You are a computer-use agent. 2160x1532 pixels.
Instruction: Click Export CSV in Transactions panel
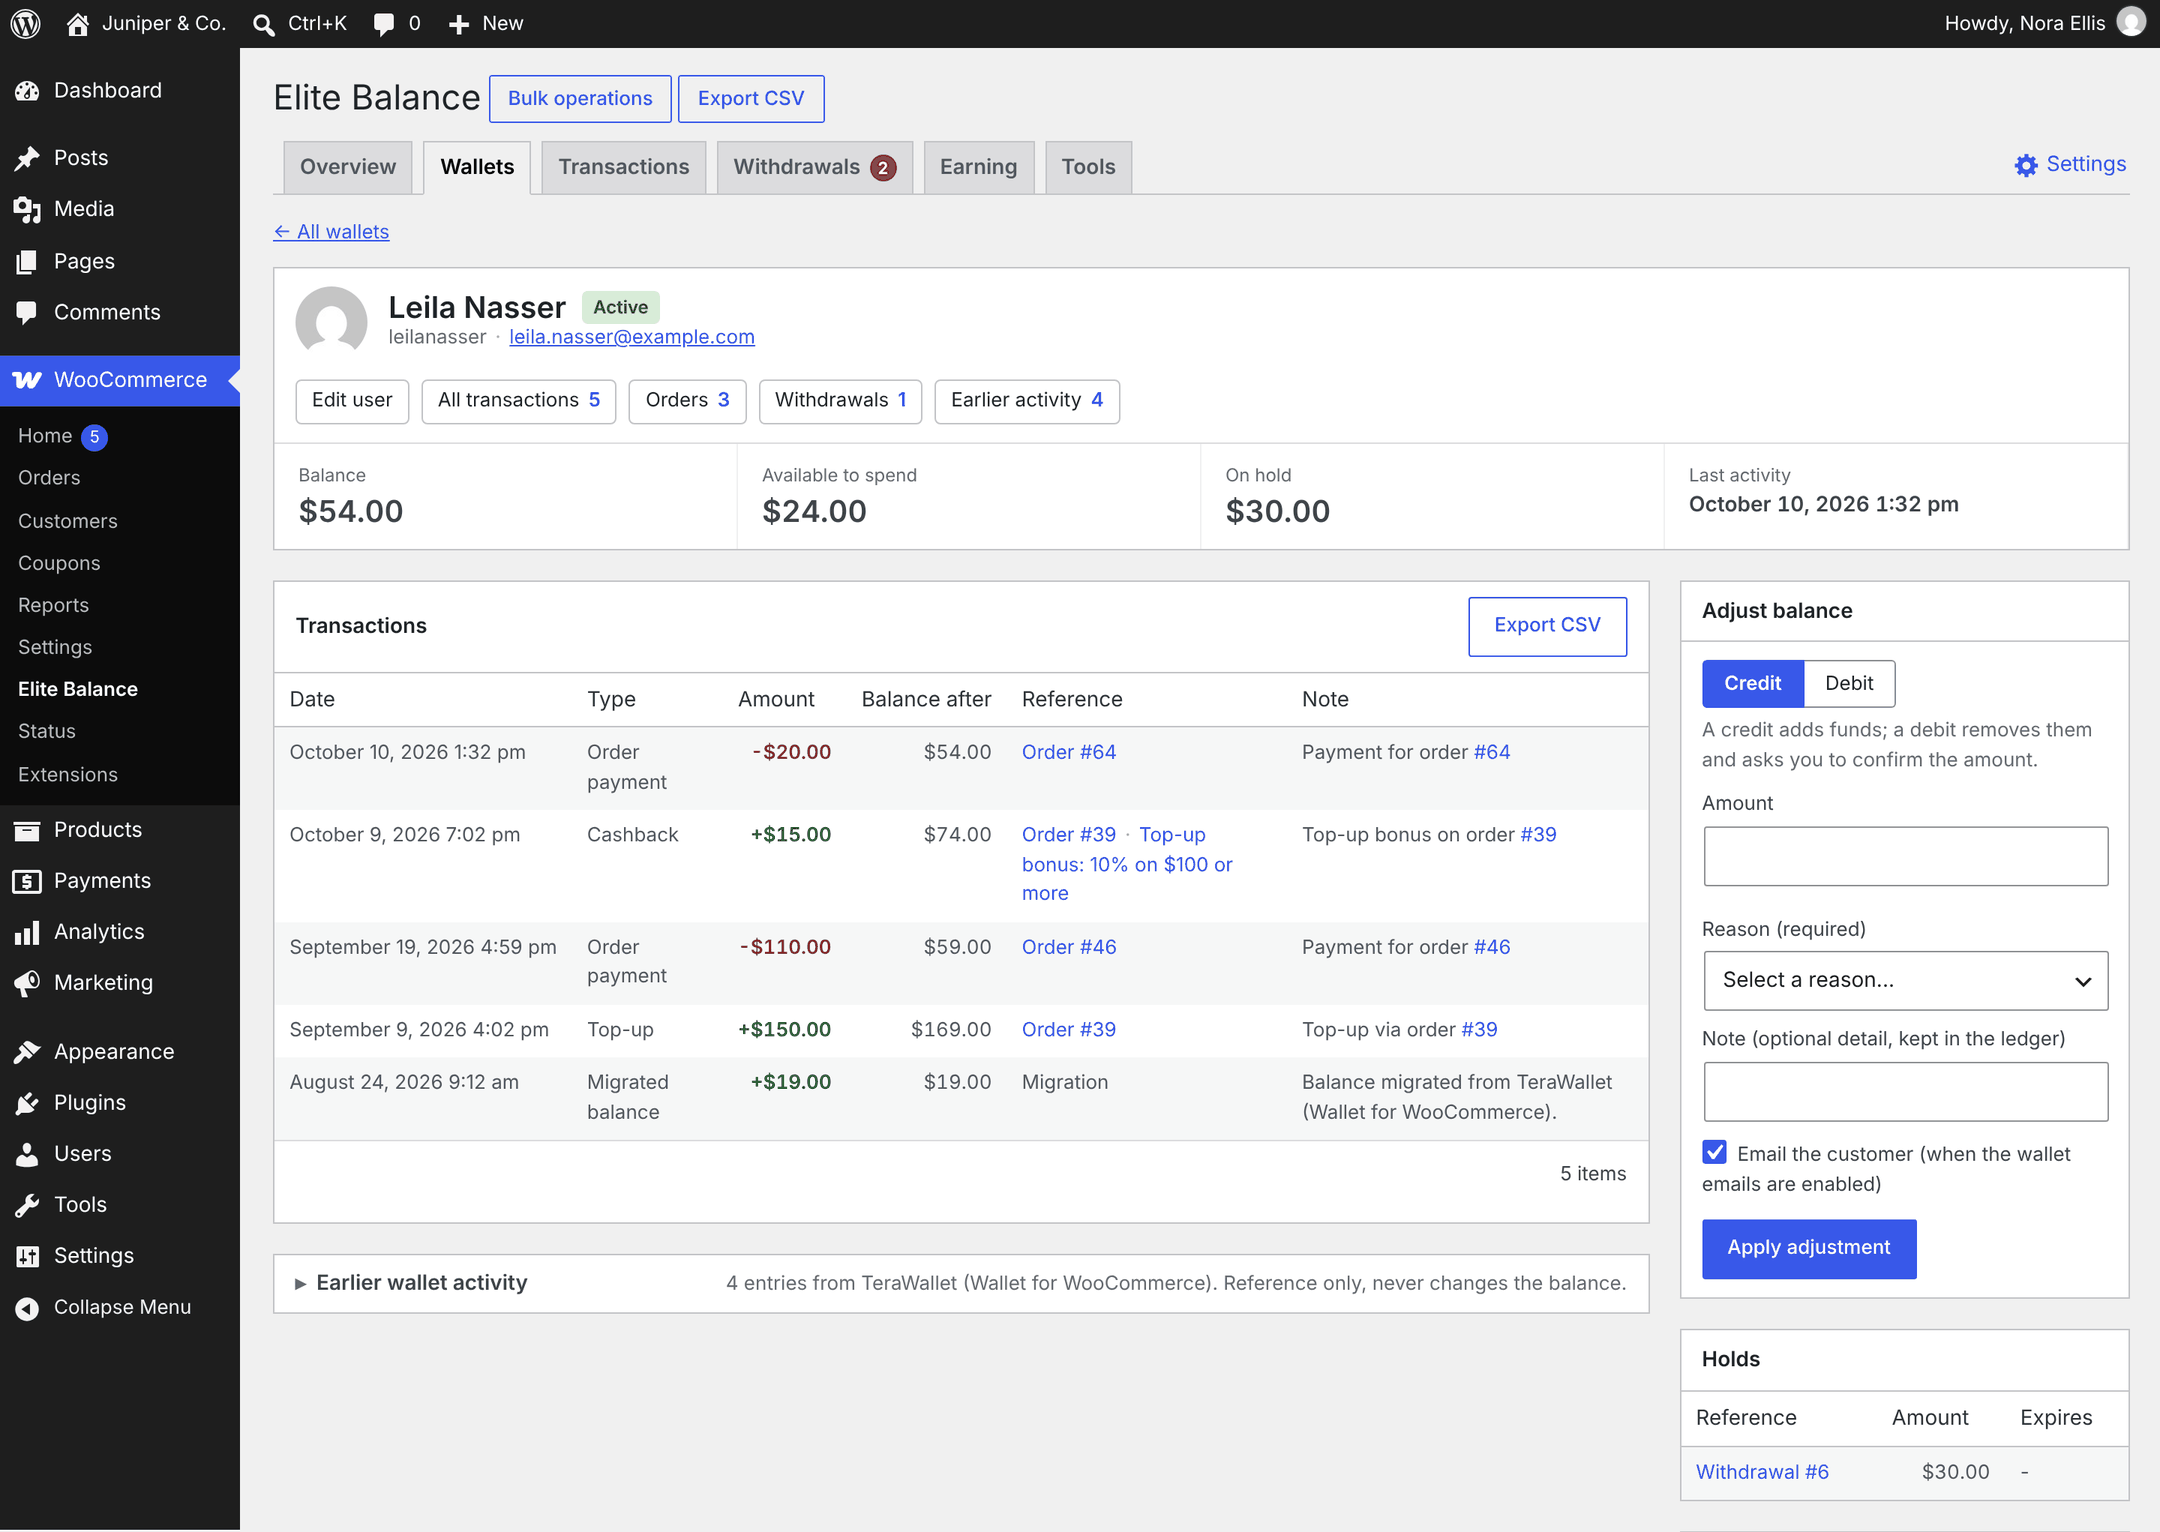click(1547, 626)
